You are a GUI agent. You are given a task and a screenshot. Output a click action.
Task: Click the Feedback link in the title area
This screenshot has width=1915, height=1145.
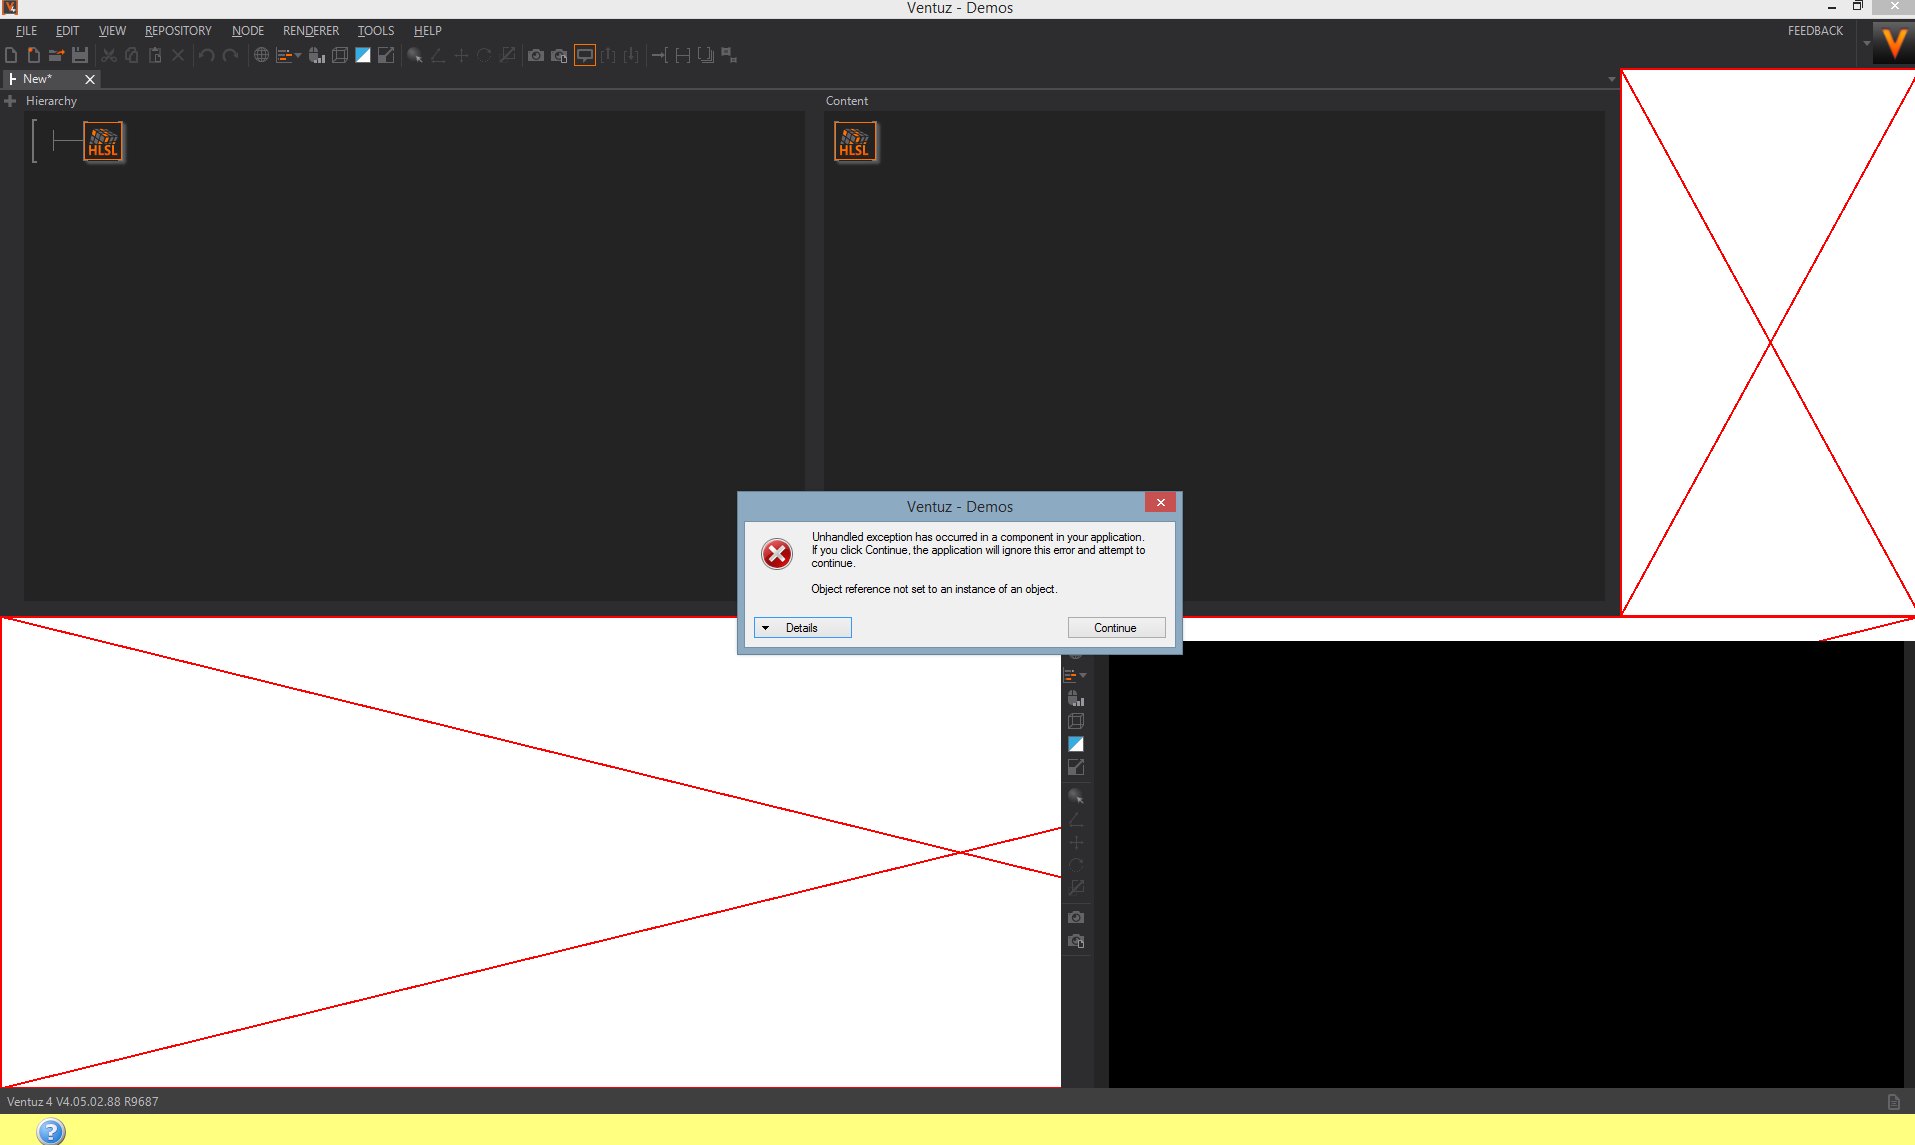tap(1814, 31)
